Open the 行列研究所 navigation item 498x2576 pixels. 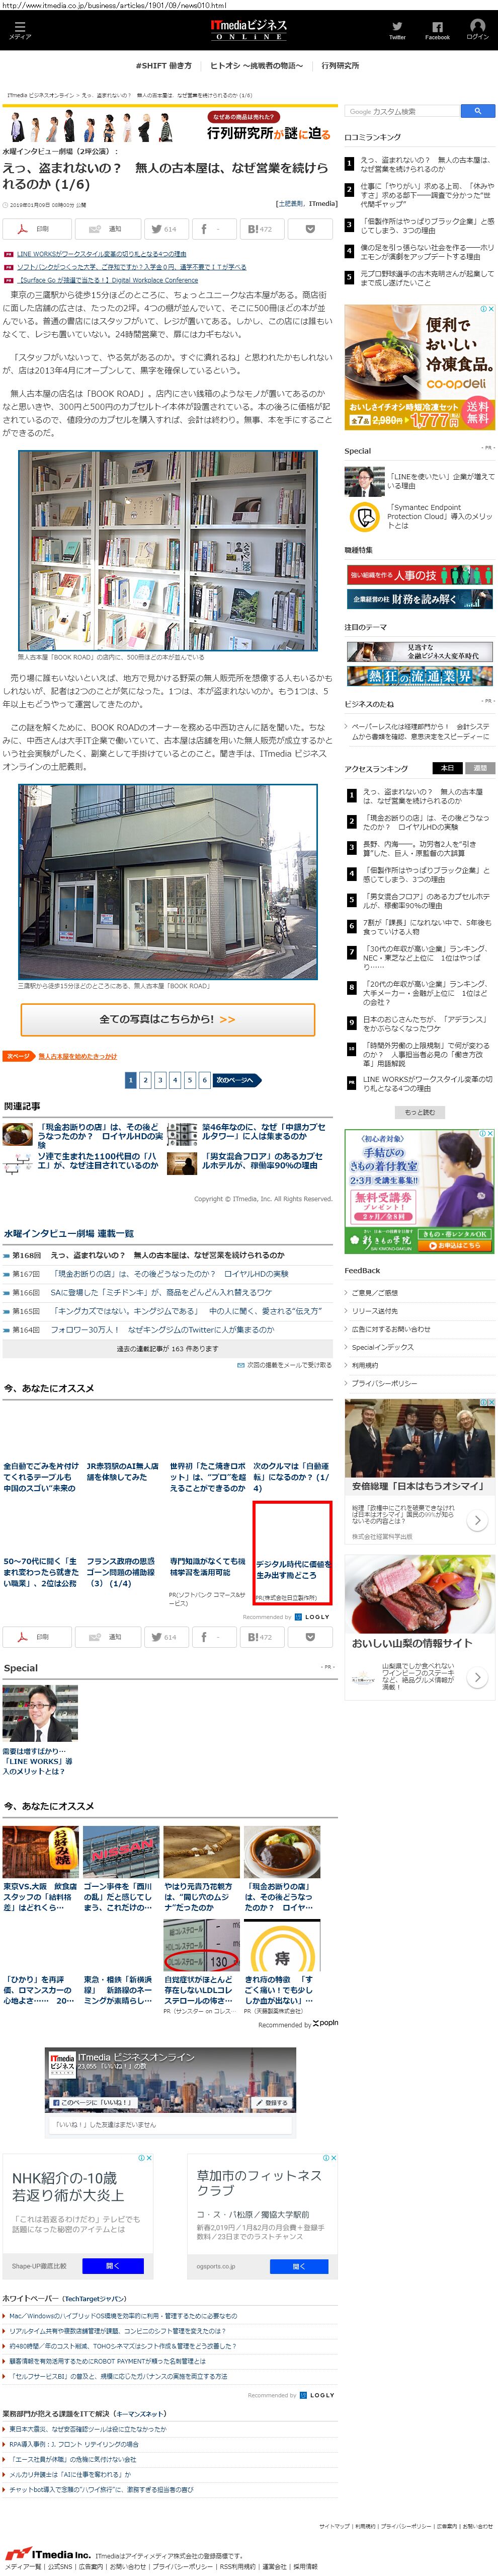point(340,66)
